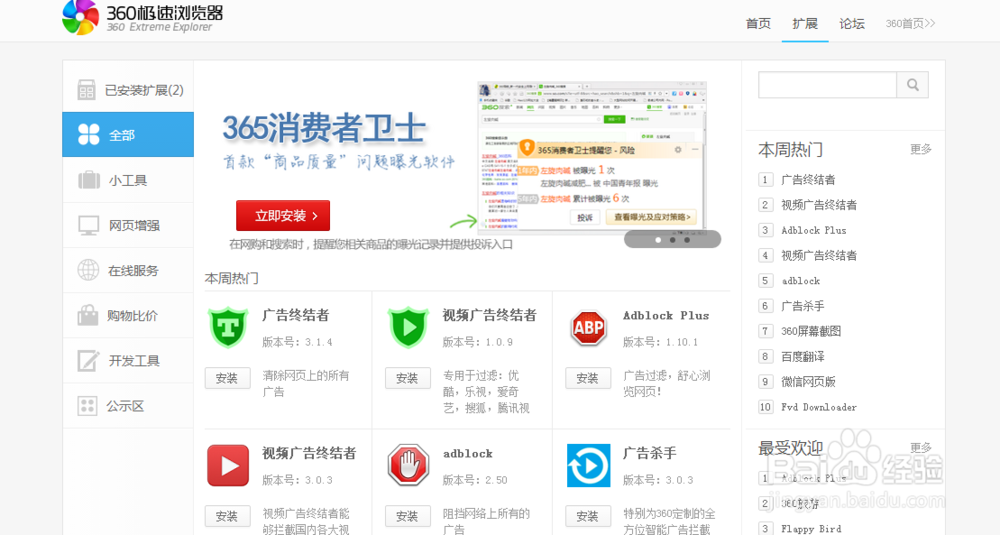Screen dimensions: 1000x535
Task: Select the first banner carousel dot
Action: click(x=658, y=240)
